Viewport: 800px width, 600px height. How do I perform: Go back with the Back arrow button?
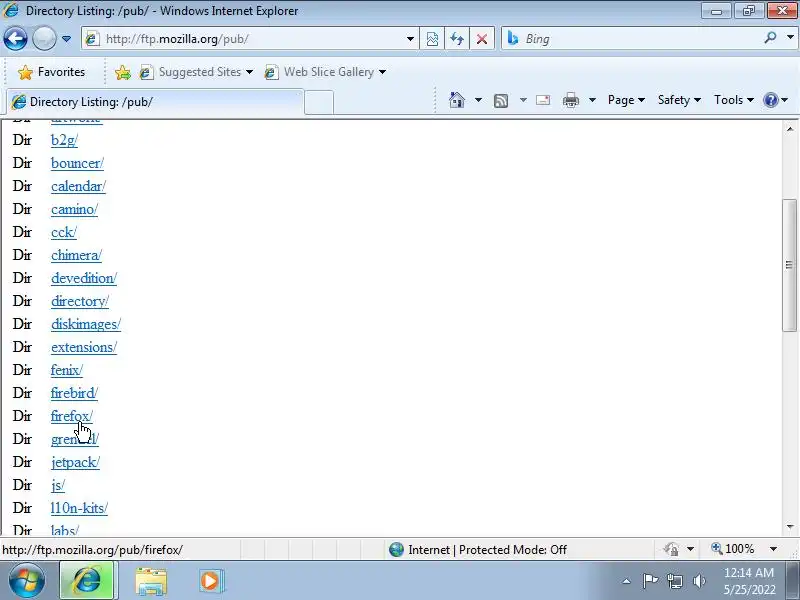click(x=15, y=39)
